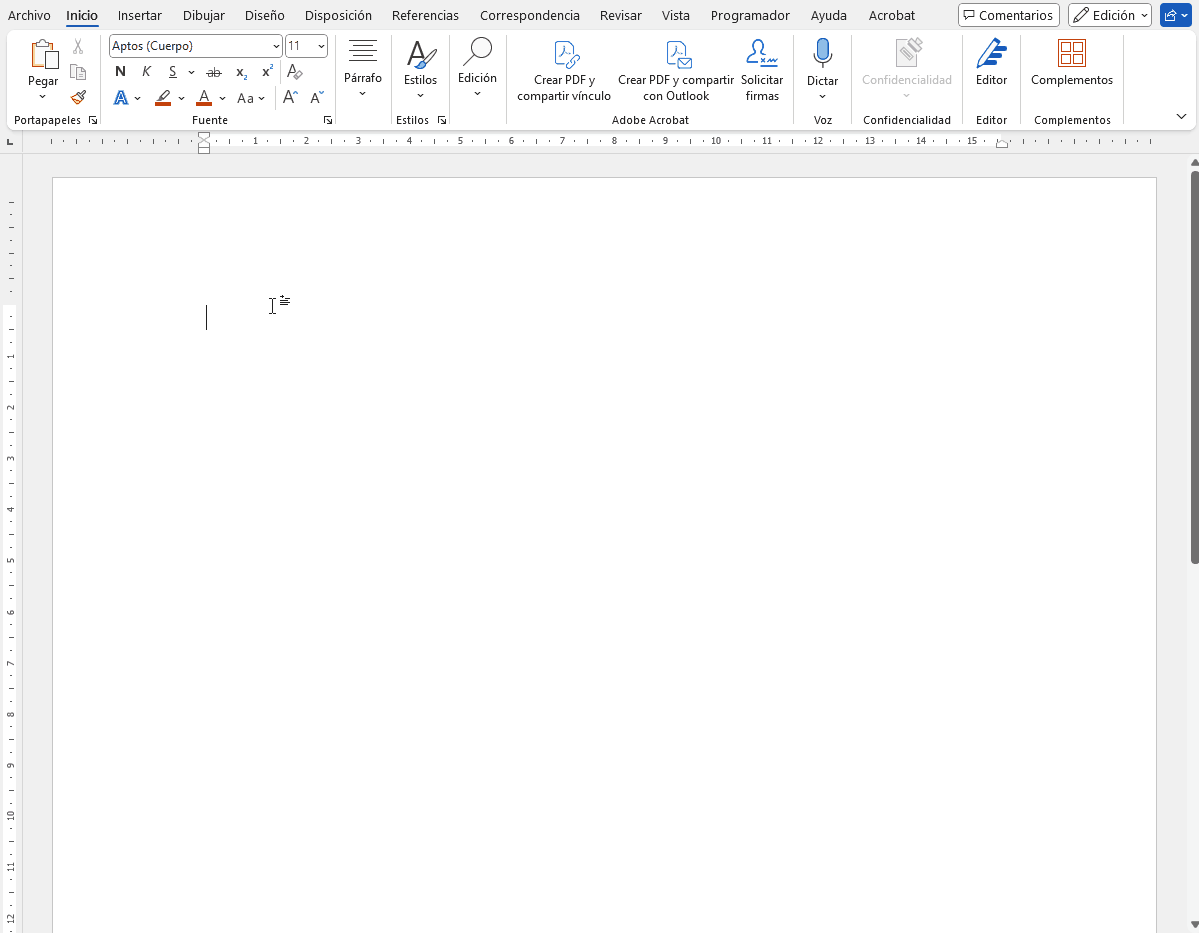Viewport: 1199px width, 933px height.
Task: Open the Referencias tab
Action: coord(425,16)
